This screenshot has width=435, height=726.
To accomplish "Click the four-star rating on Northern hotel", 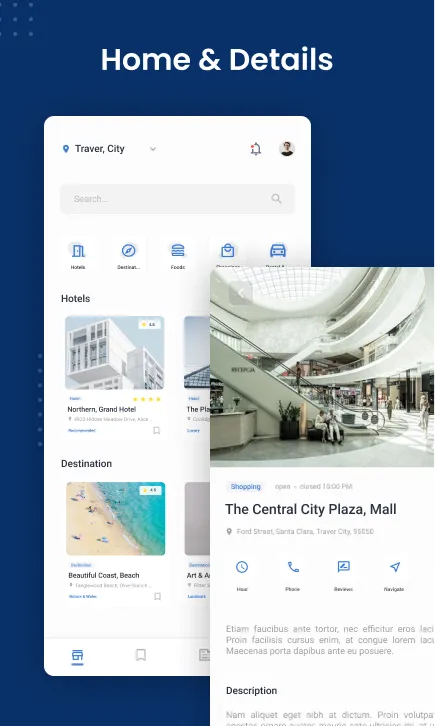I will click(x=147, y=399).
